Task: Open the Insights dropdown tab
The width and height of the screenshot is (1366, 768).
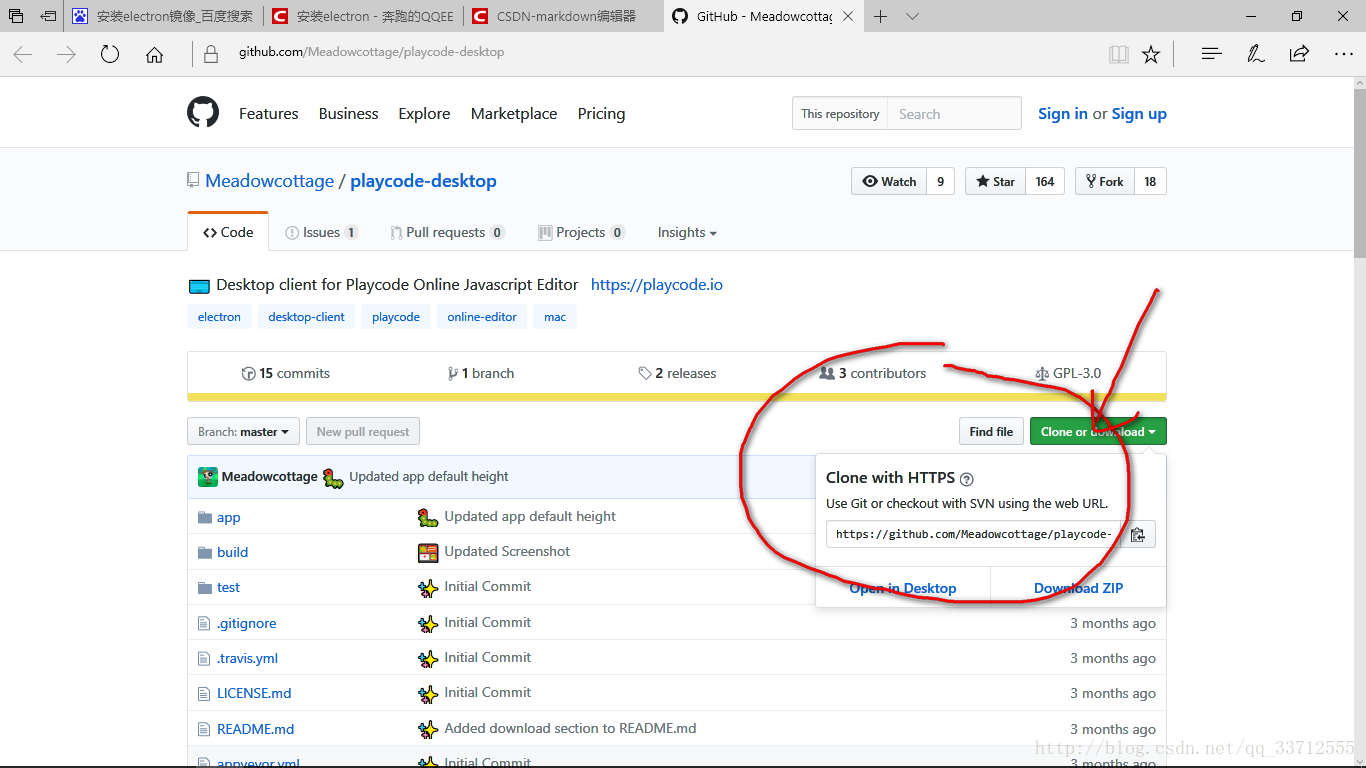Action: tap(687, 232)
